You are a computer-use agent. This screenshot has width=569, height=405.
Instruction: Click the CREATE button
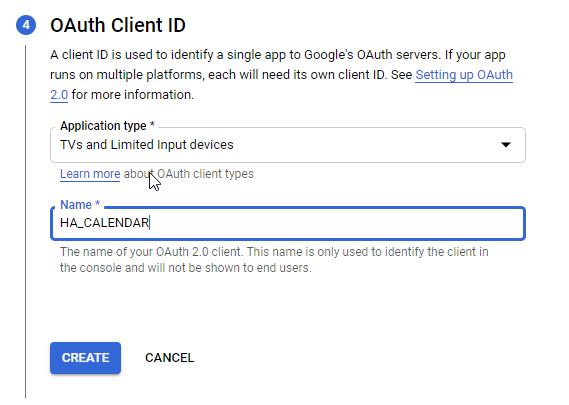pyautogui.click(x=85, y=358)
